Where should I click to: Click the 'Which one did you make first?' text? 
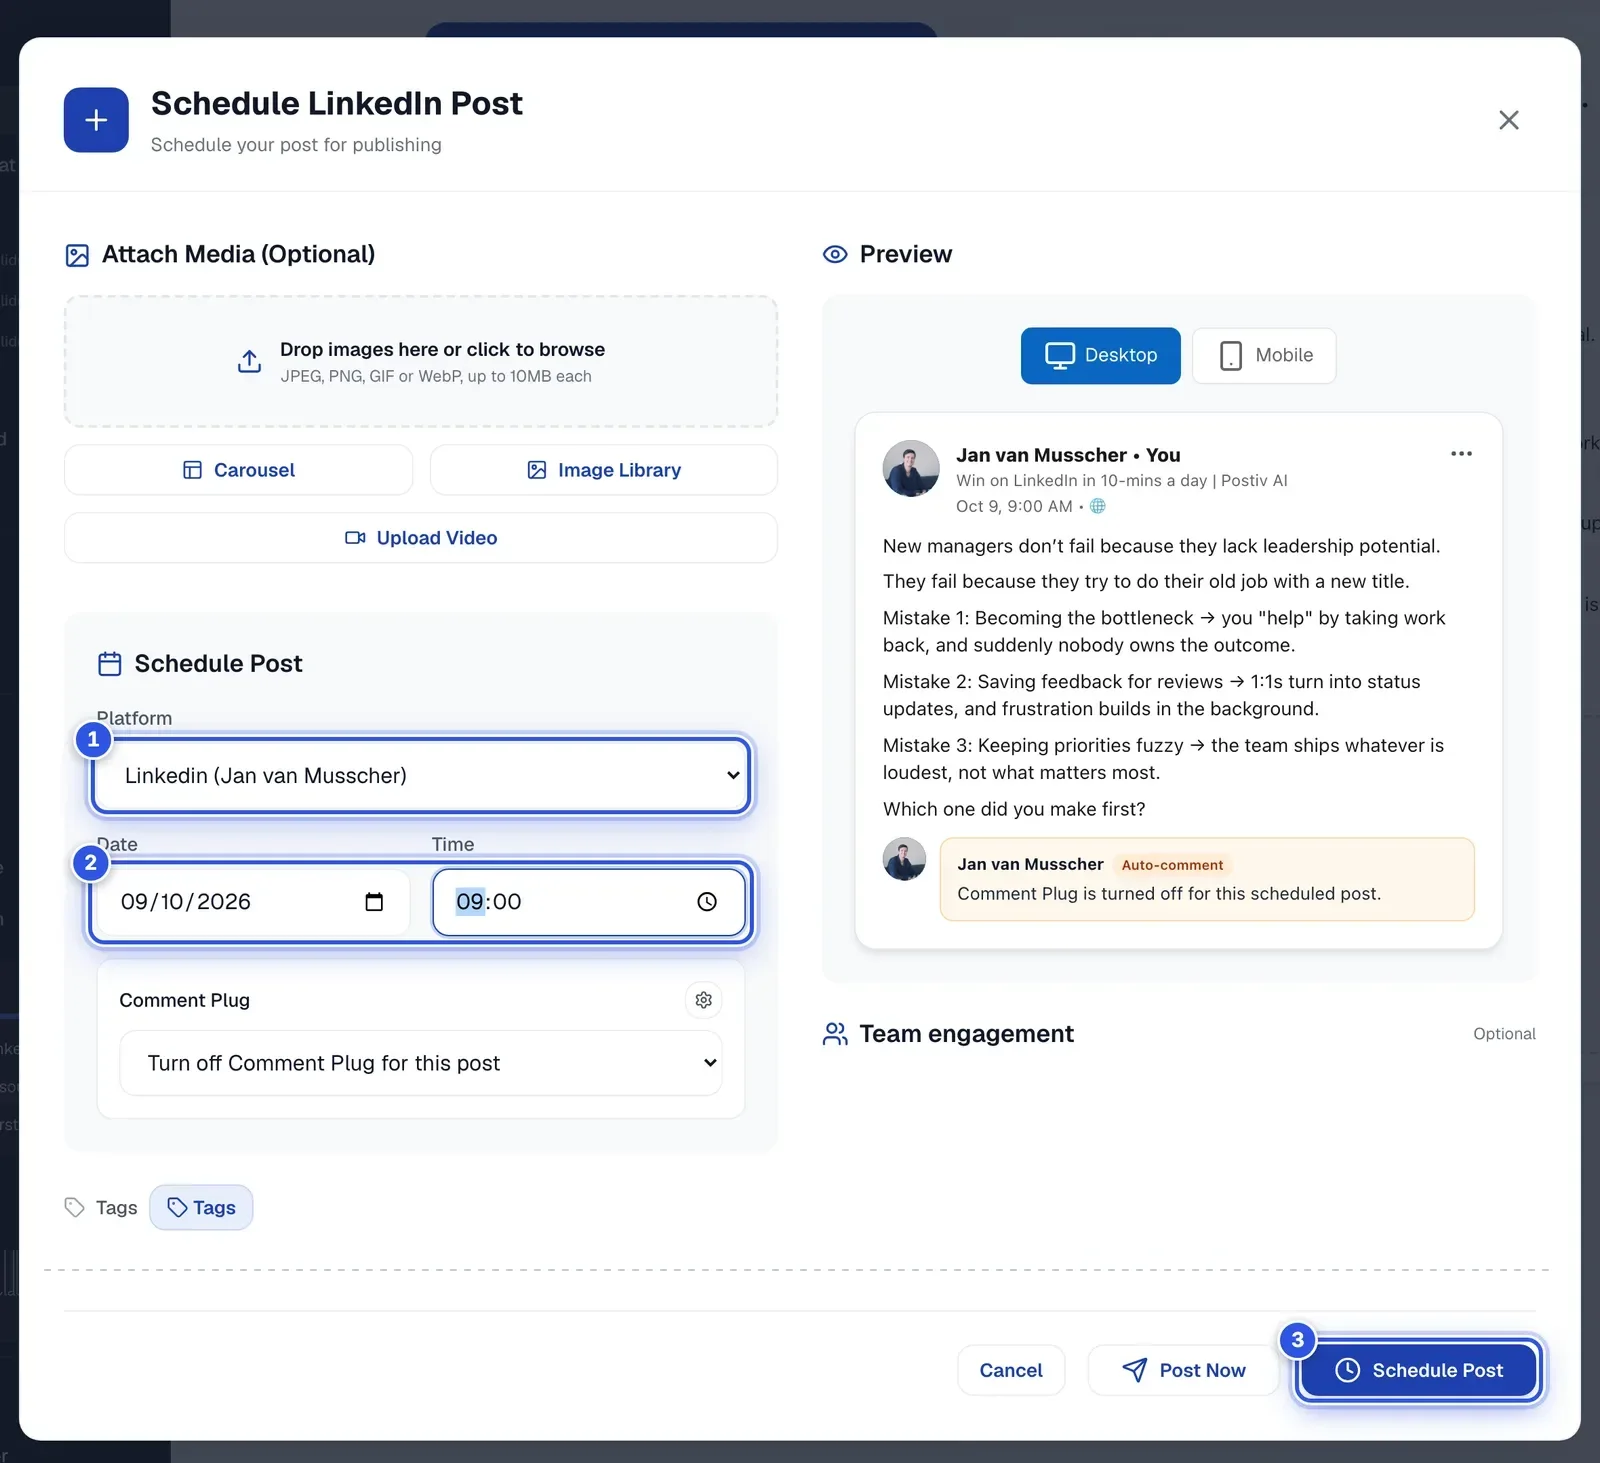click(x=1014, y=809)
